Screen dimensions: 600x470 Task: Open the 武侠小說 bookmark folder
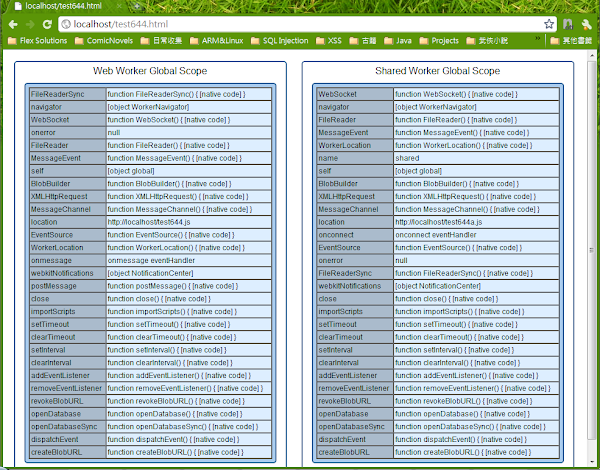click(487, 41)
